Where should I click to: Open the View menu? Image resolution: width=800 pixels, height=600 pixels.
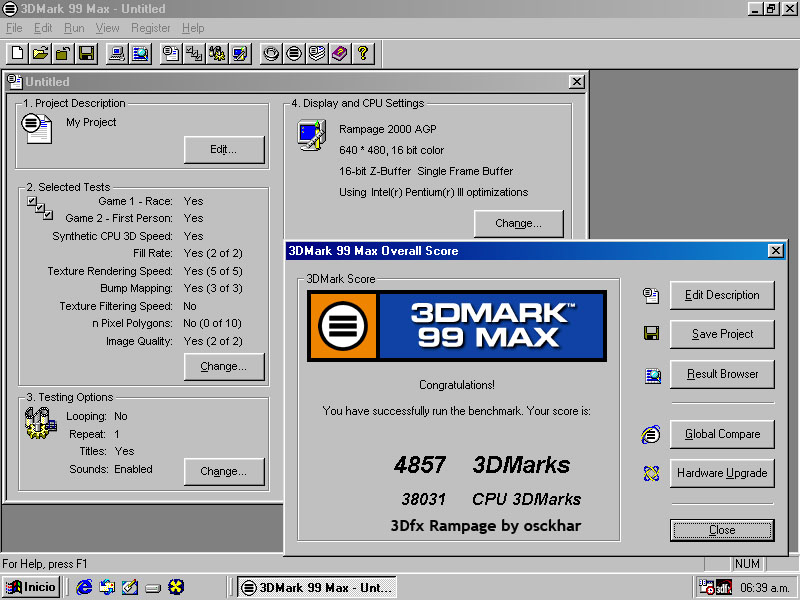(107, 28)
